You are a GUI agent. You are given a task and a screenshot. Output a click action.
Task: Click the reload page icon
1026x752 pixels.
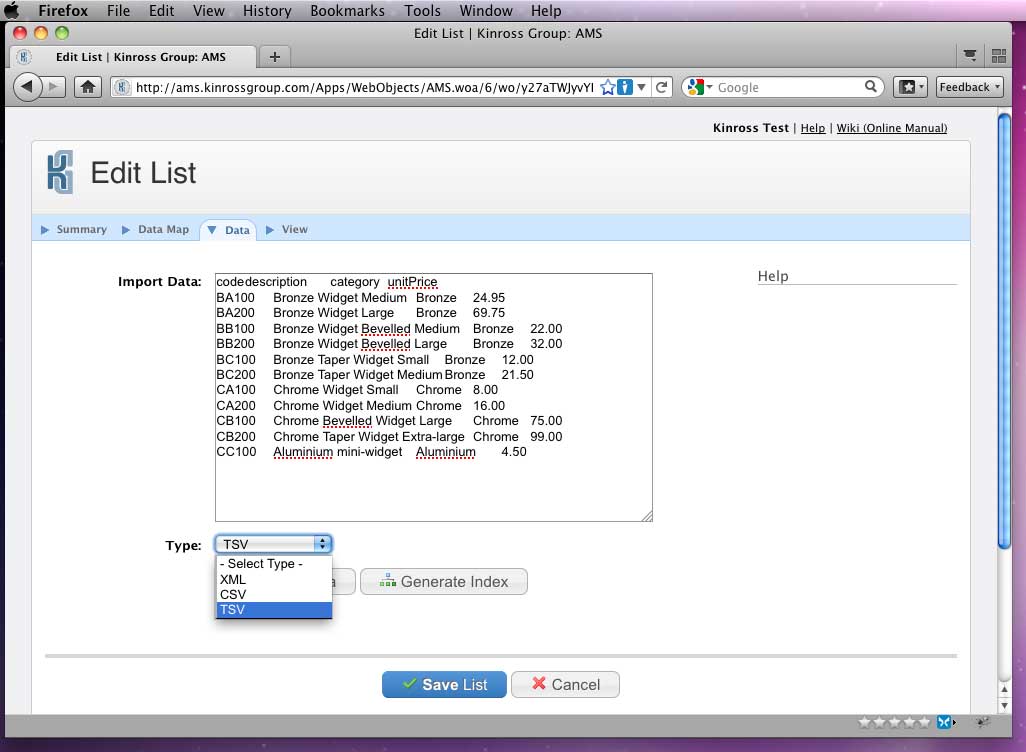click(662, 87)
